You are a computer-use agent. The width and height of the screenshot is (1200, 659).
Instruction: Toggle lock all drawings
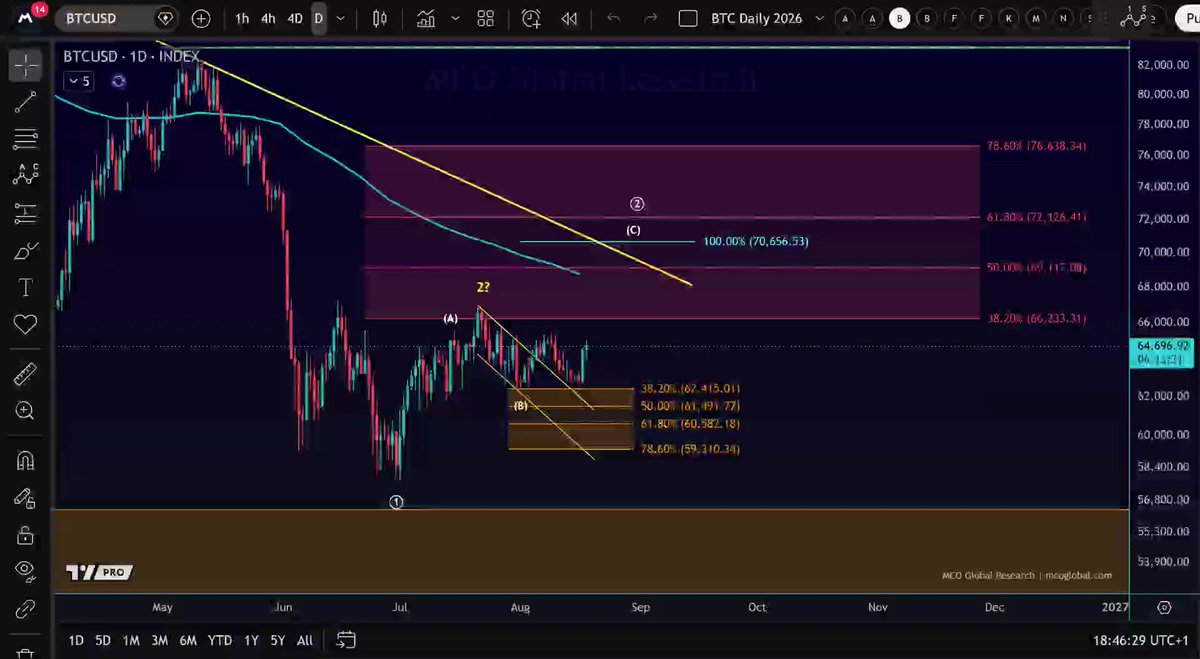(25, 534)
